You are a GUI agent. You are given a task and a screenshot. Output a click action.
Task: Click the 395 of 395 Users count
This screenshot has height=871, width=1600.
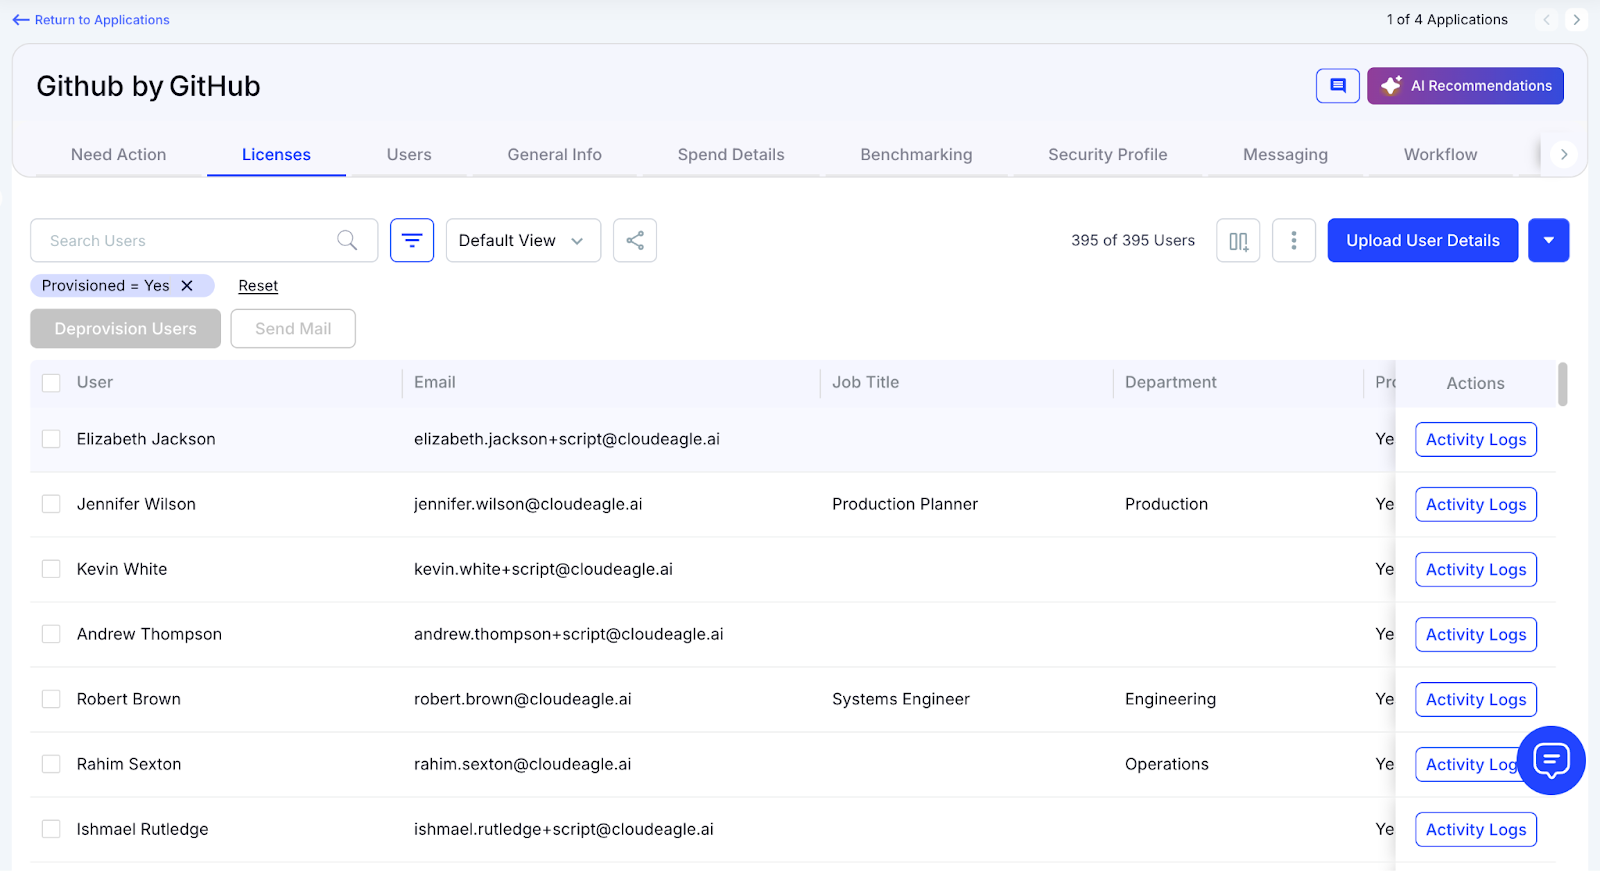[x=1133, y=240]
